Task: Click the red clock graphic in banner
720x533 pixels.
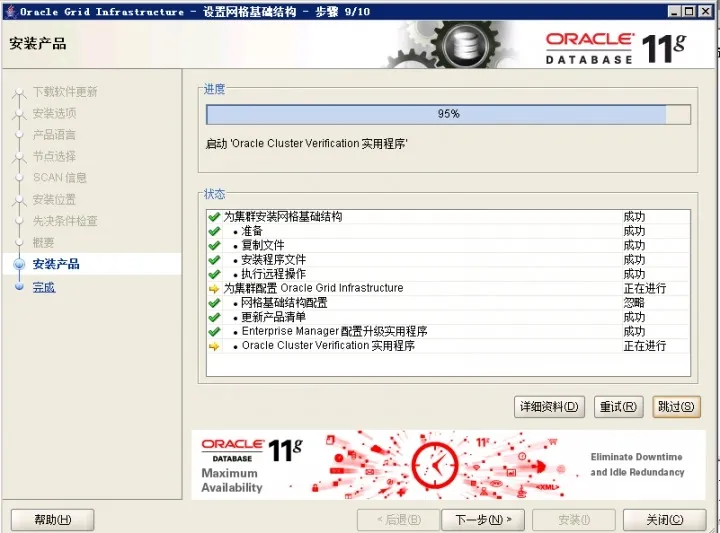Action: point(434,466)
